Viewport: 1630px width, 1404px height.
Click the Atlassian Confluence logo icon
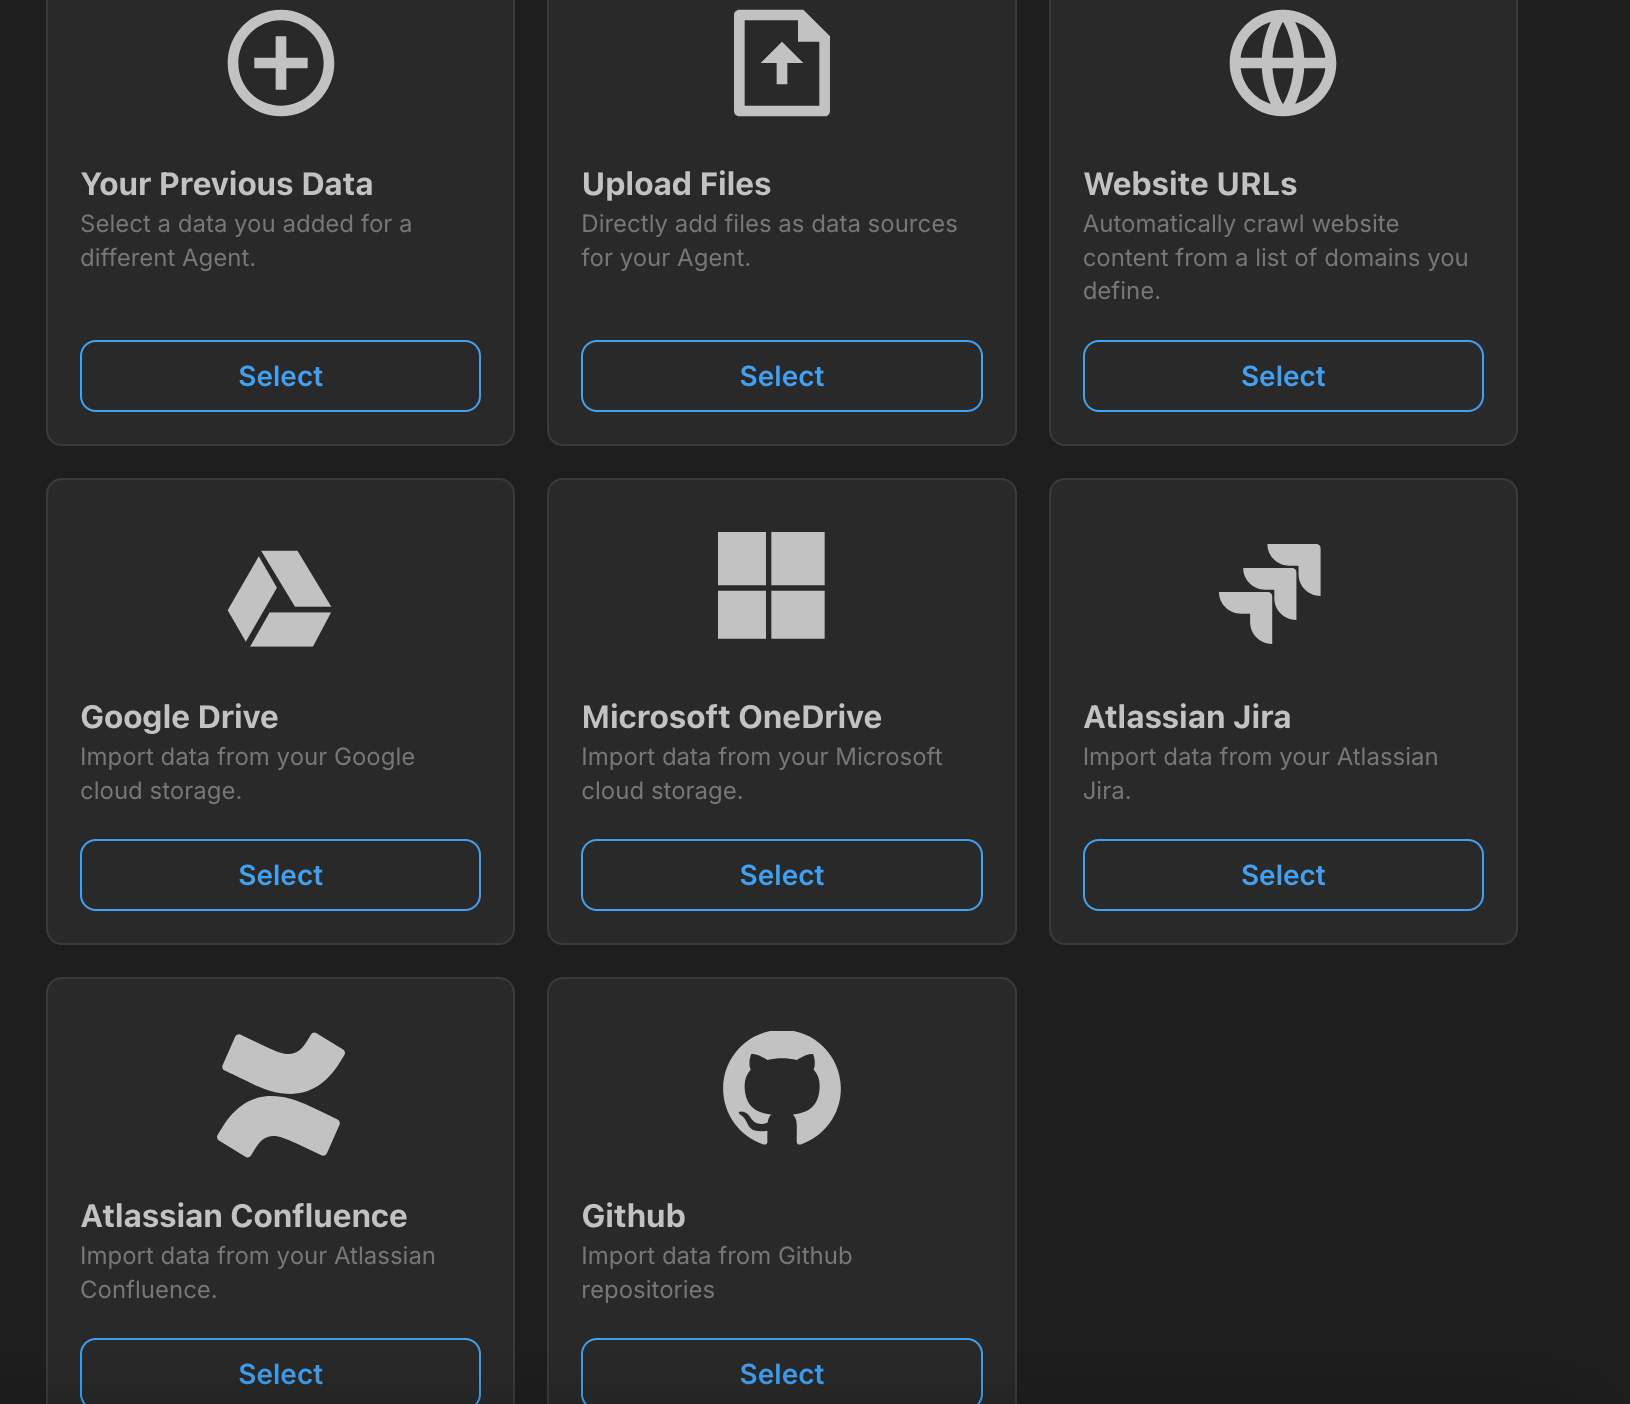tap(281, 1095)
